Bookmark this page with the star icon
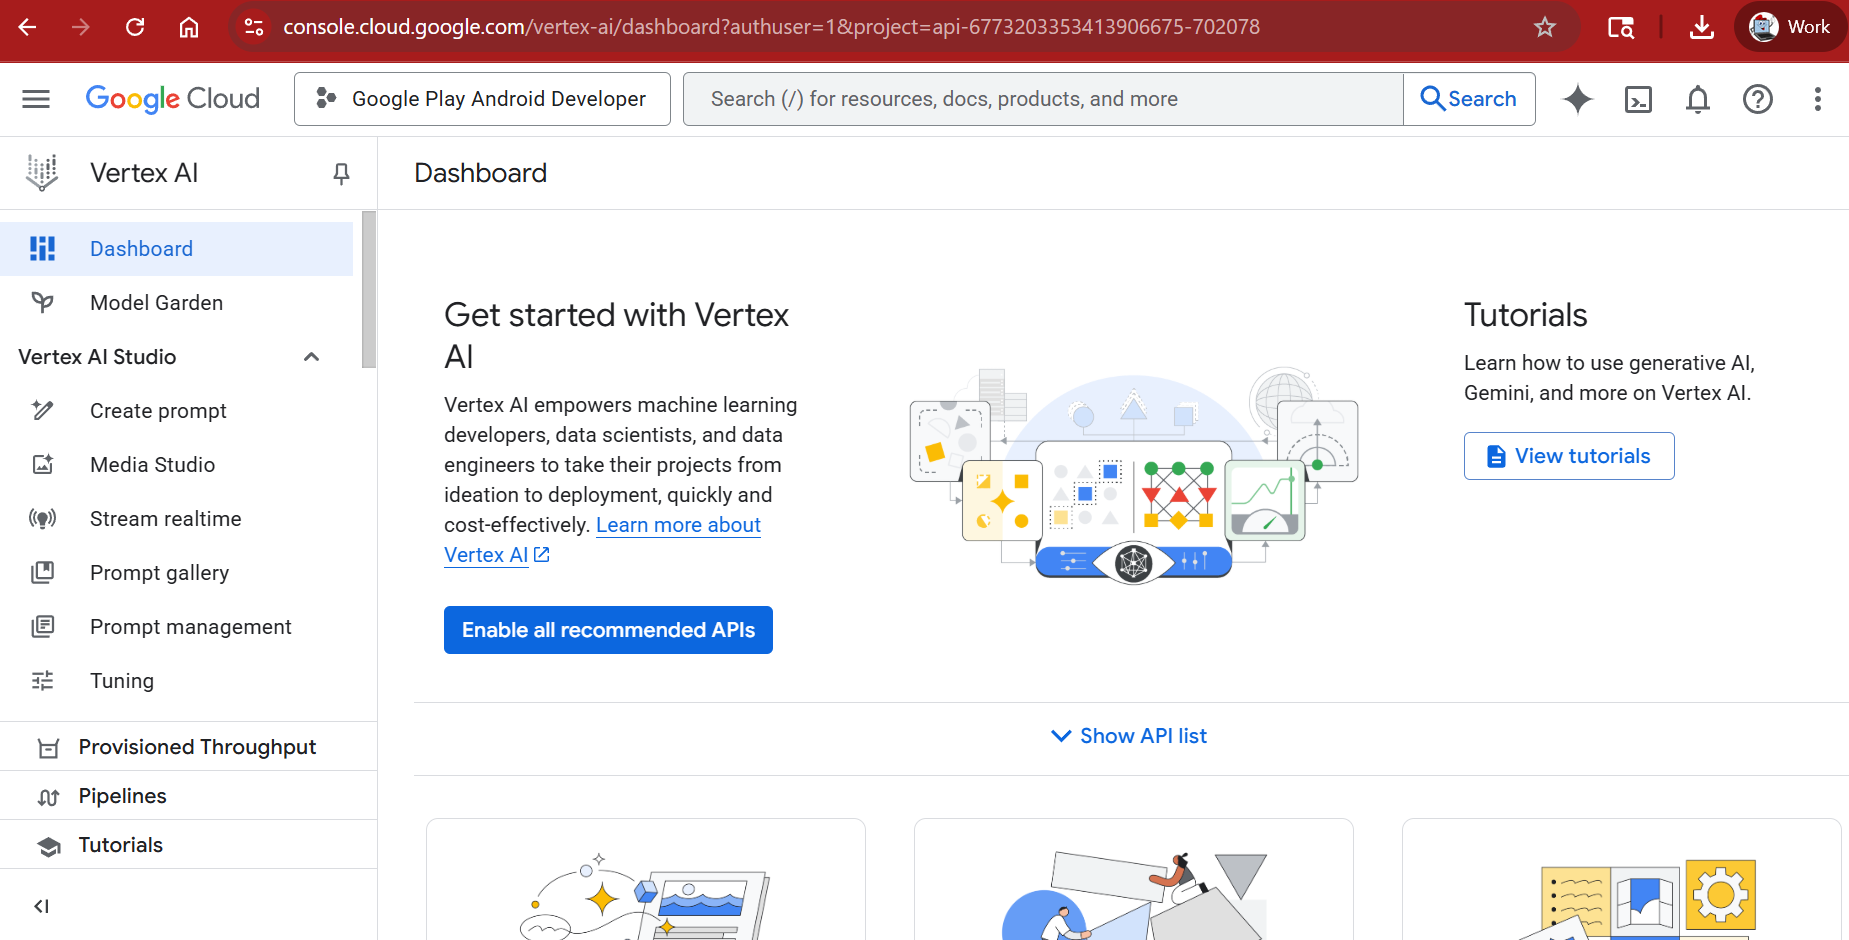This screenshot has height=940, width=1849. (x=1545, y=27)
